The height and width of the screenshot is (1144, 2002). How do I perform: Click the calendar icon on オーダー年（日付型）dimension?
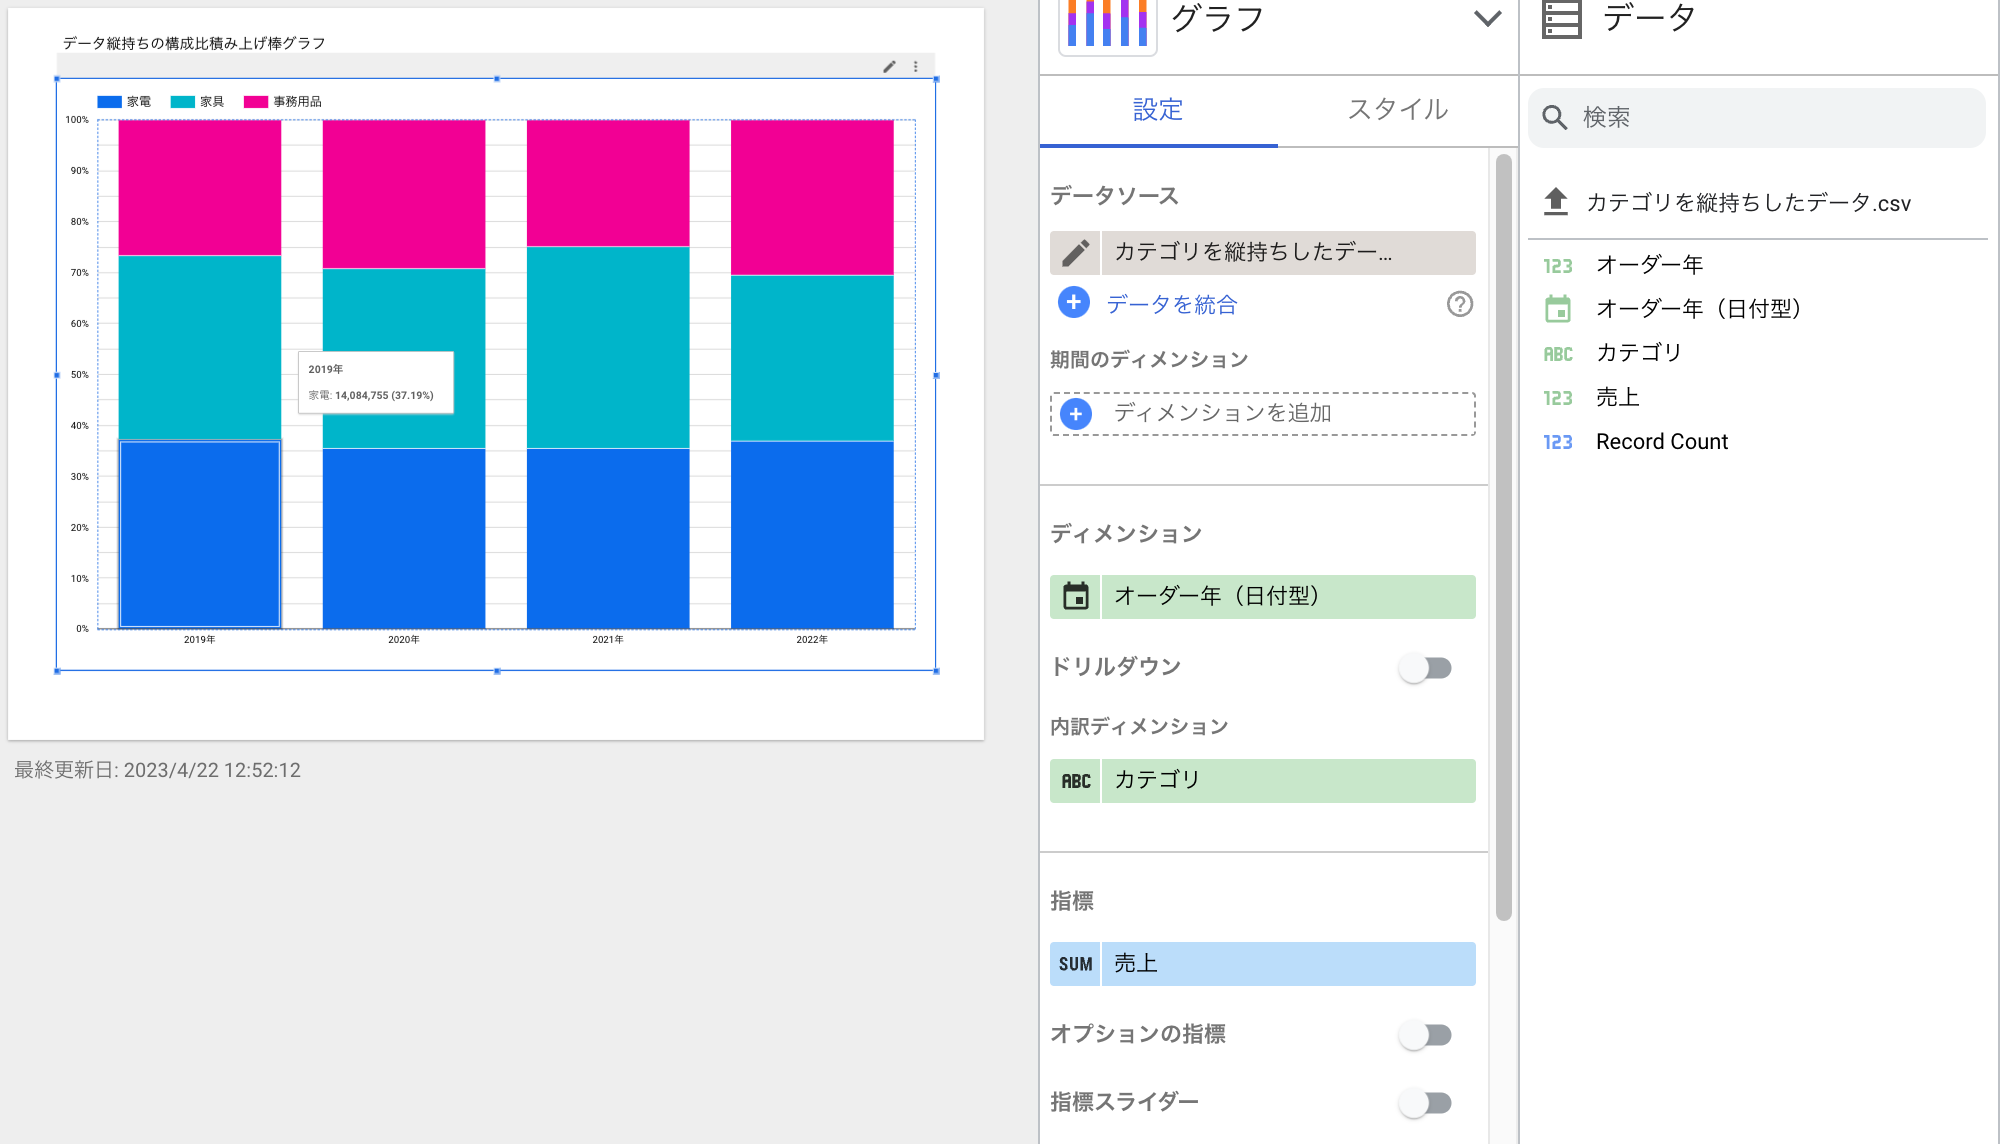(x=1075, y=597)
